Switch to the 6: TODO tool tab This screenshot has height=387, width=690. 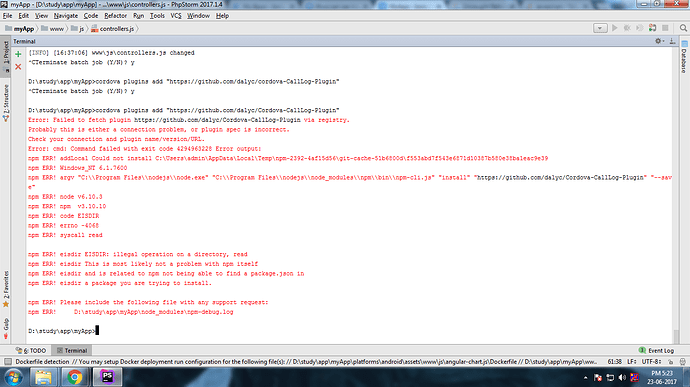[x=31, y=350]
